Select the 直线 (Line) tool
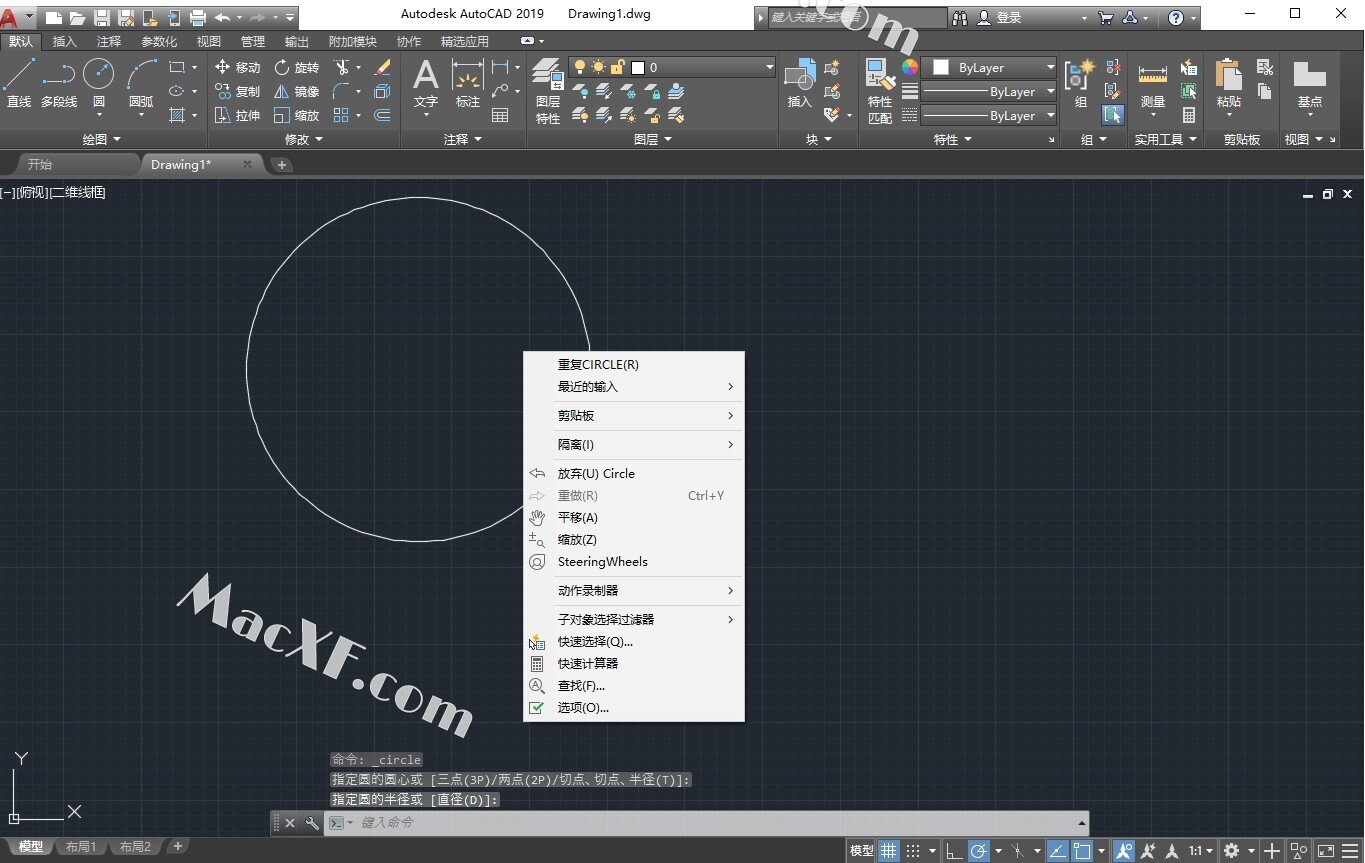The image size is (1365, 863). click(x=19, y=82)
